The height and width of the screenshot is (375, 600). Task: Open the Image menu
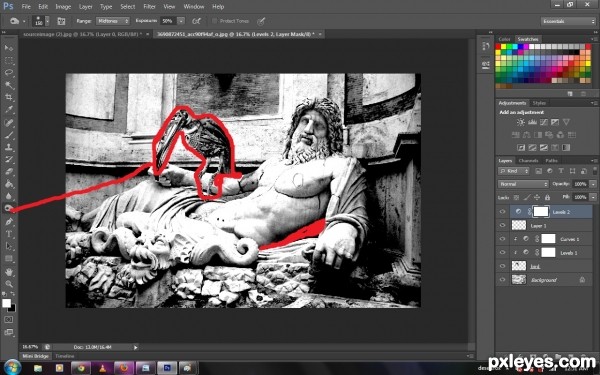pos(63,7)
